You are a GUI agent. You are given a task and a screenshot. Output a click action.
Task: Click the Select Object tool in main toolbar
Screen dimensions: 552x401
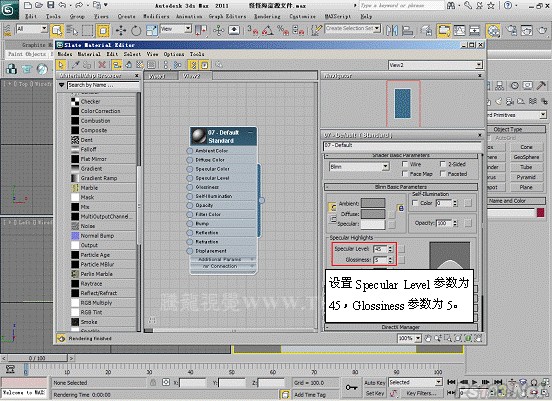57,31
